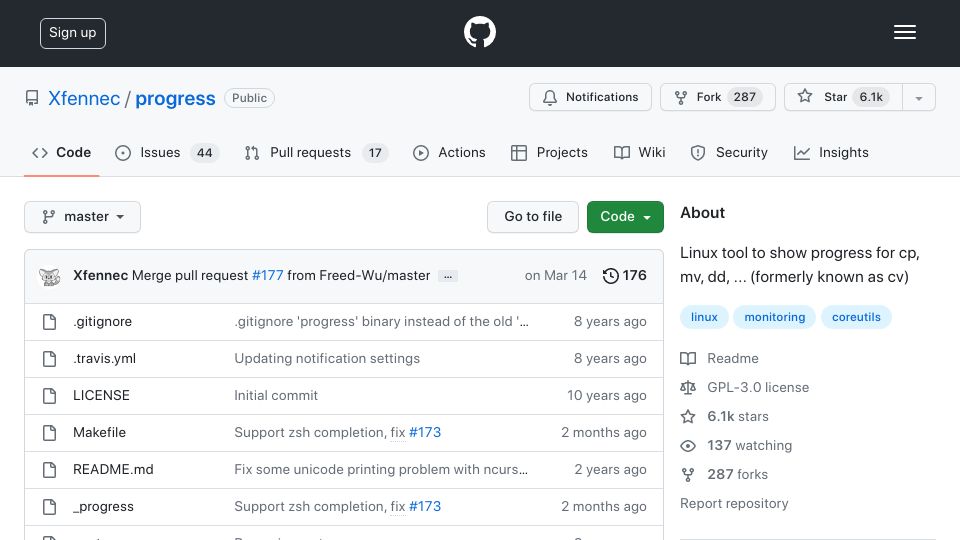Click the Sign up button
Screen dimensions: 960x540
[73, 33]
